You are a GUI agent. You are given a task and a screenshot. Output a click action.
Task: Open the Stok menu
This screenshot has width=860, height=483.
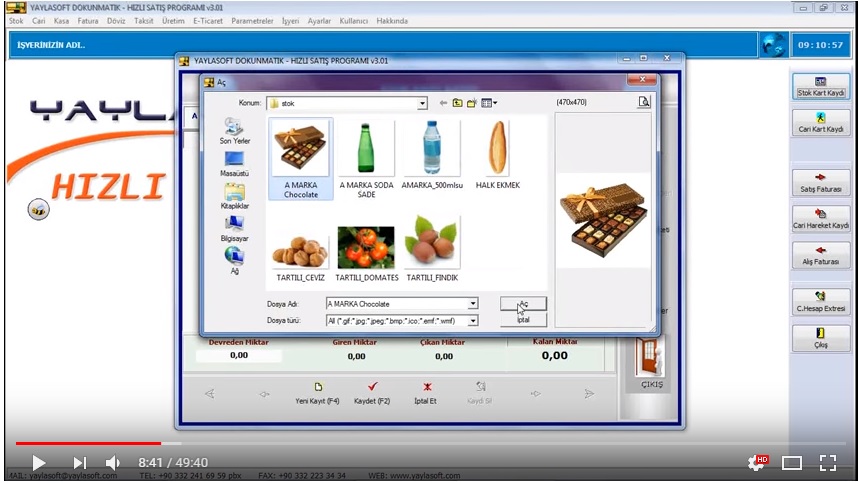[x=16, y=21]
